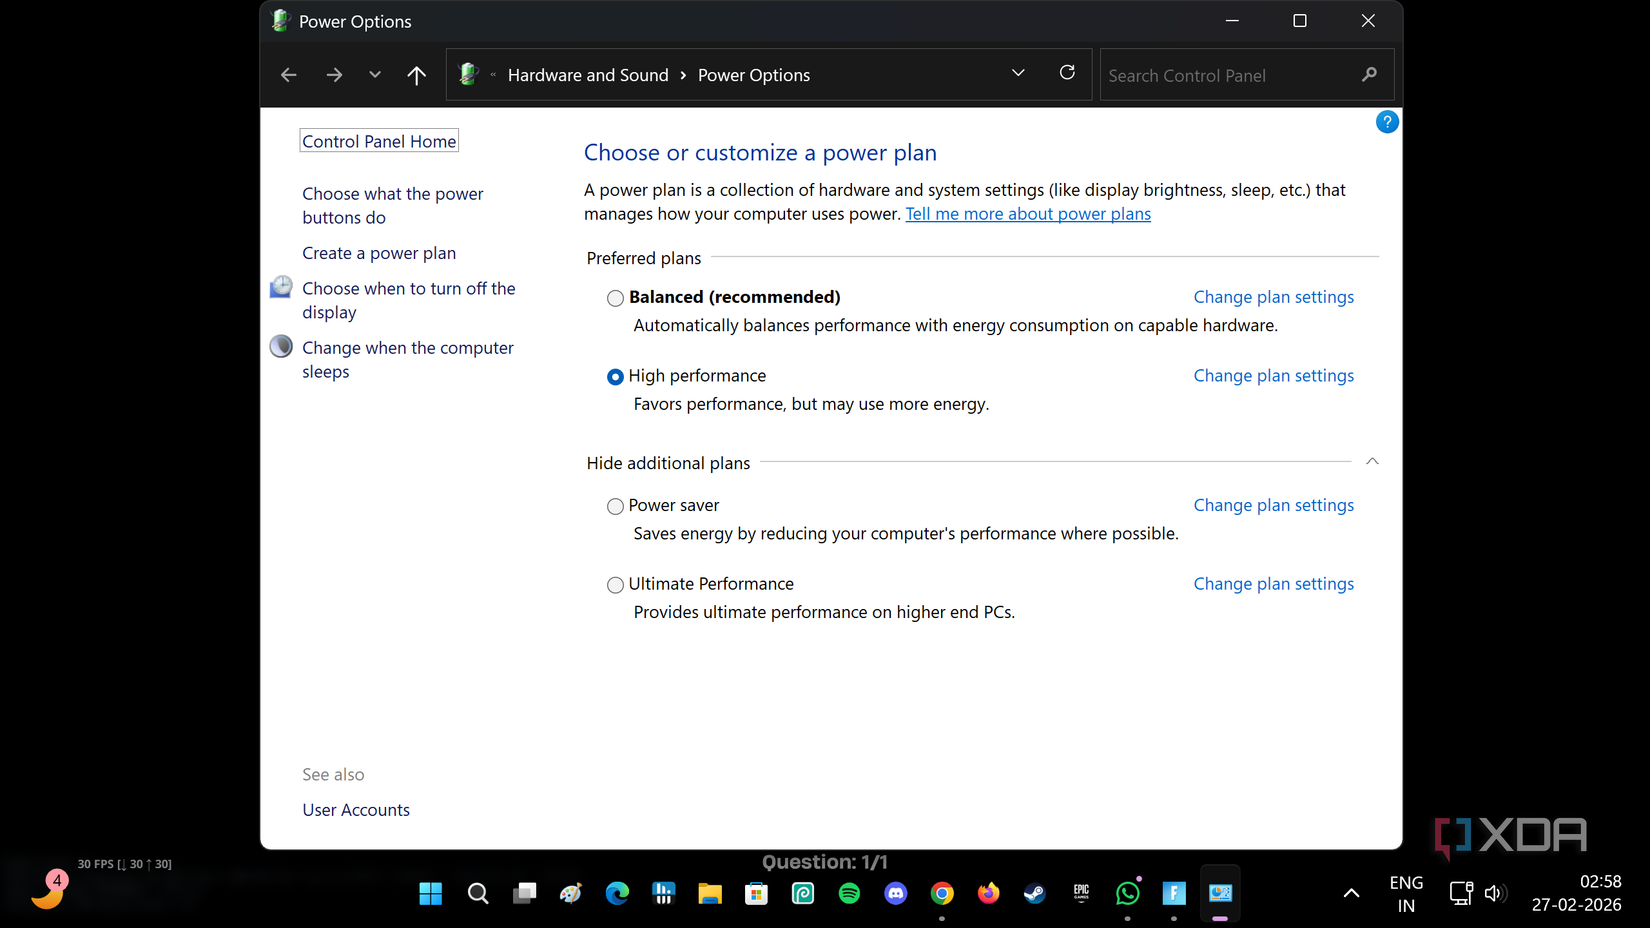Open Discord from the taskbar
Image resolution: width=1650 pixels, height=928 pixels.
(896, 893)
